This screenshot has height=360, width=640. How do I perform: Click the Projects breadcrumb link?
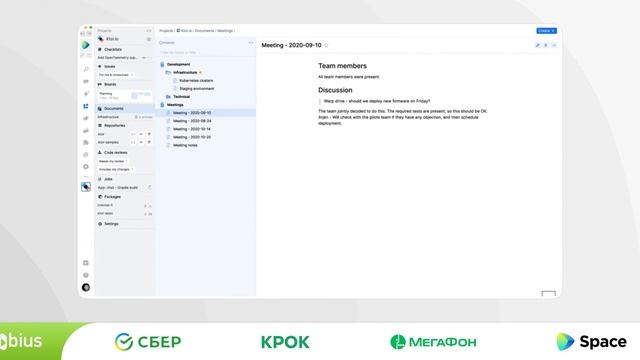(166, 31)
